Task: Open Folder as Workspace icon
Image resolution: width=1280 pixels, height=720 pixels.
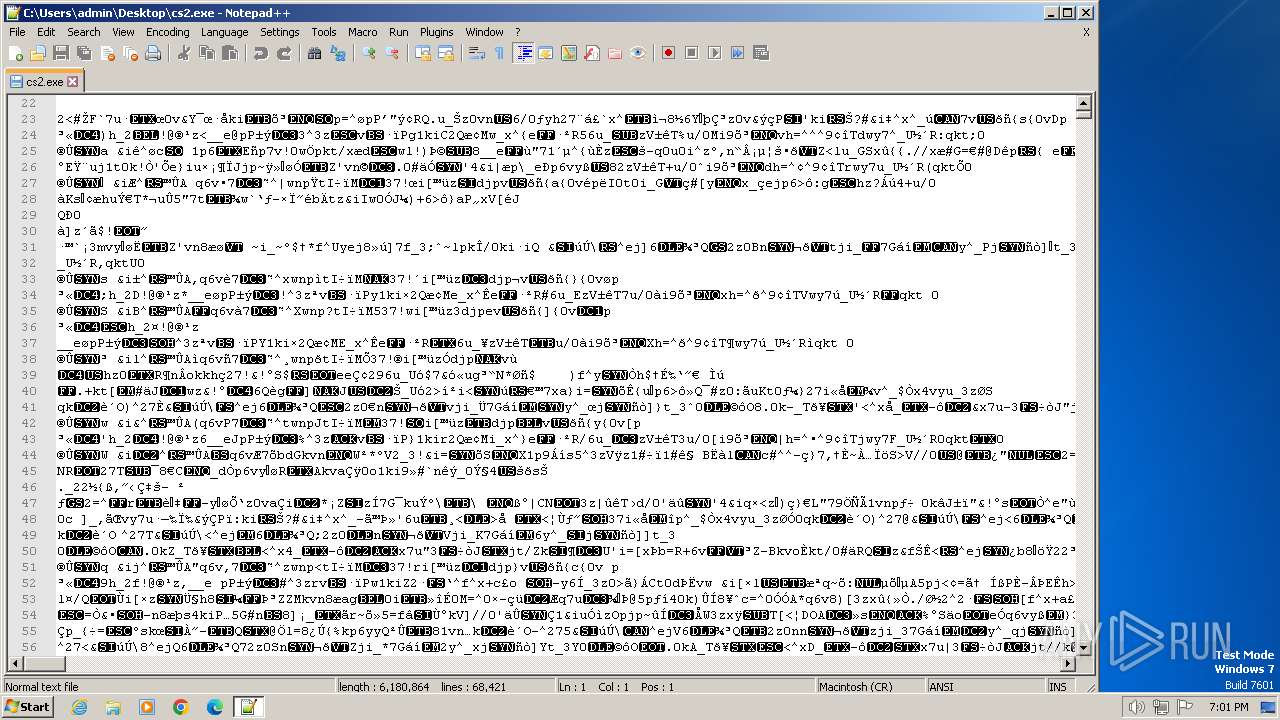Action: click(x=615, y=53)
